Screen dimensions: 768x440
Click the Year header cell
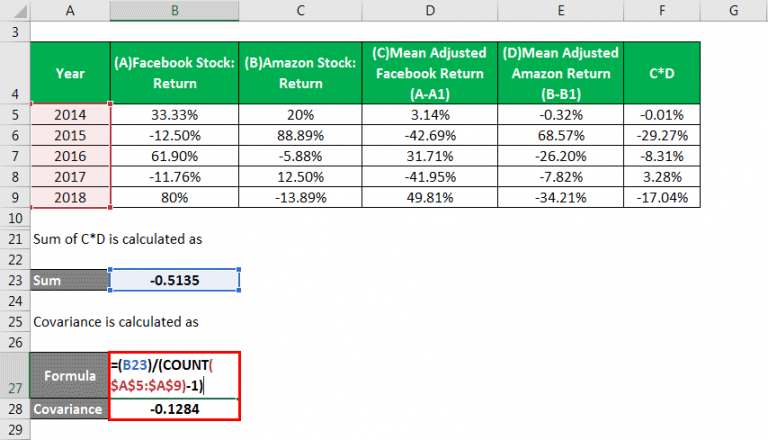click(x=70, y=71)
